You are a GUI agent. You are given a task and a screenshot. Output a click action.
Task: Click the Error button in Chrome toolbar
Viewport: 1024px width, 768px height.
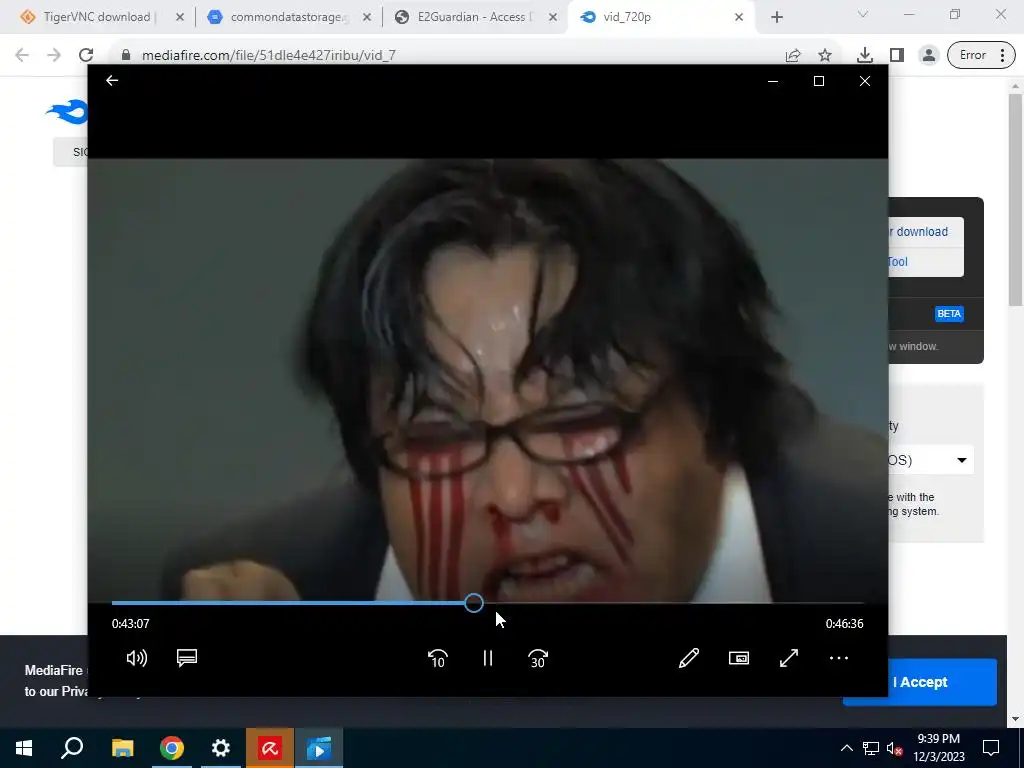click(x=981, y=55)
